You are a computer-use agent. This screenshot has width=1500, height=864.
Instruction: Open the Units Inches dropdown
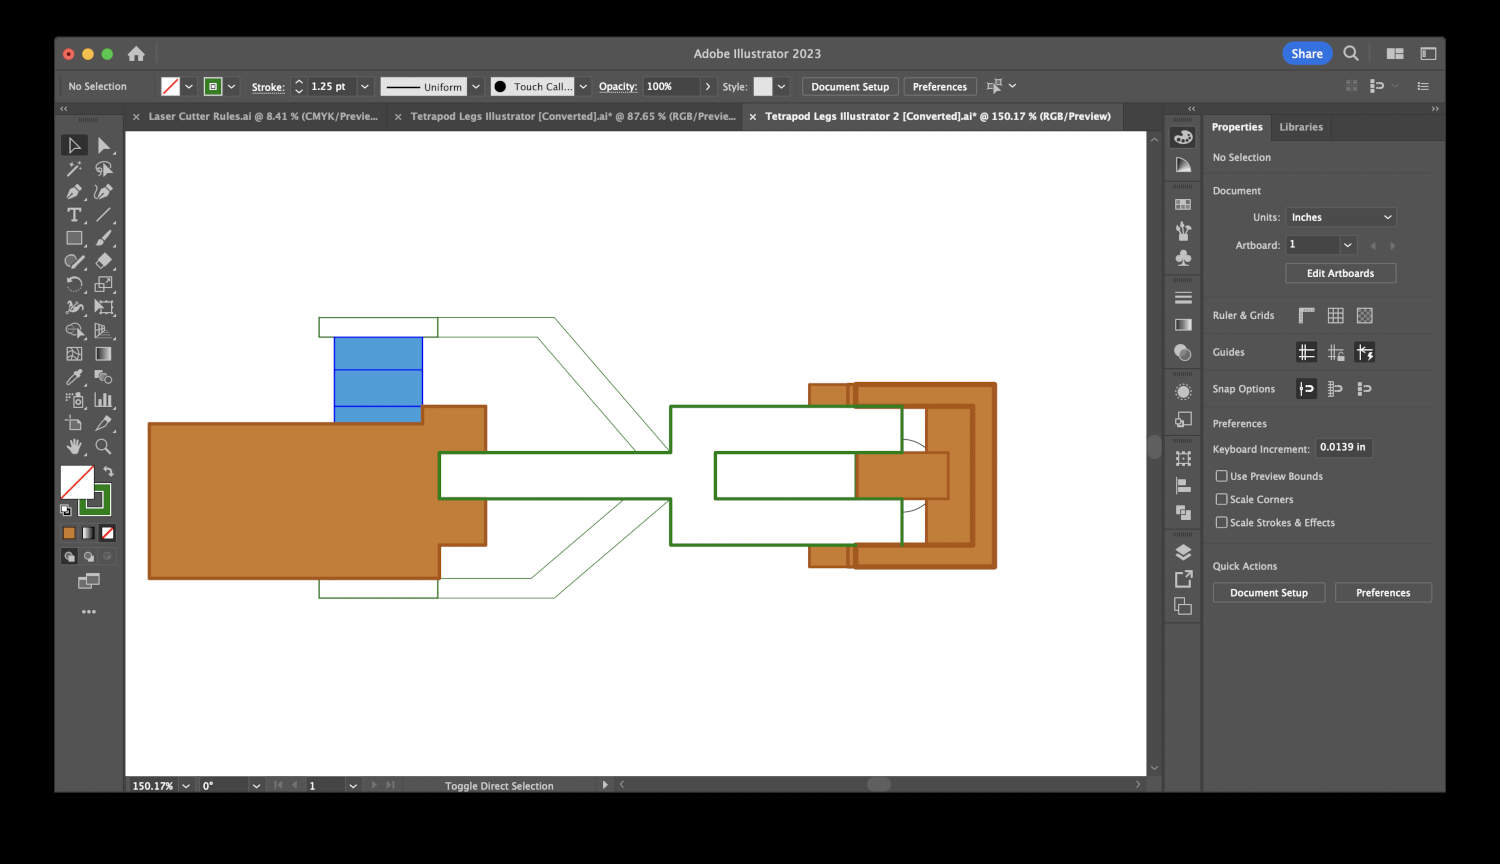point(1341,217)
